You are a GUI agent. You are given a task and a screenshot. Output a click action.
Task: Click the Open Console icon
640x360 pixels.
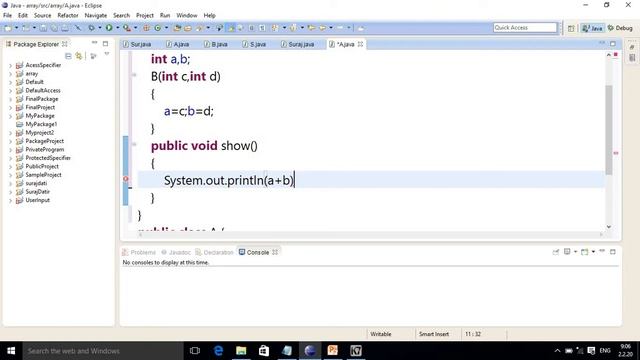coord(584,252)
